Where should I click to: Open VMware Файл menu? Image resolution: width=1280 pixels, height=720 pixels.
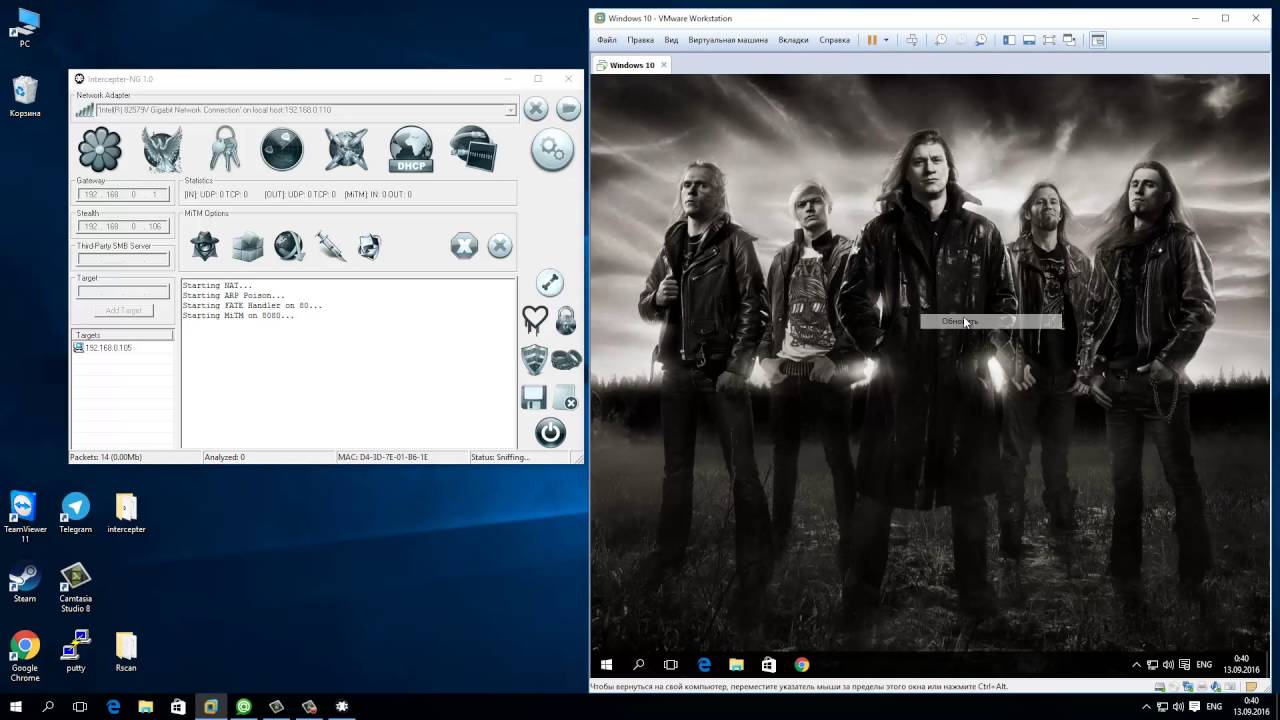(x=607, y=40)
